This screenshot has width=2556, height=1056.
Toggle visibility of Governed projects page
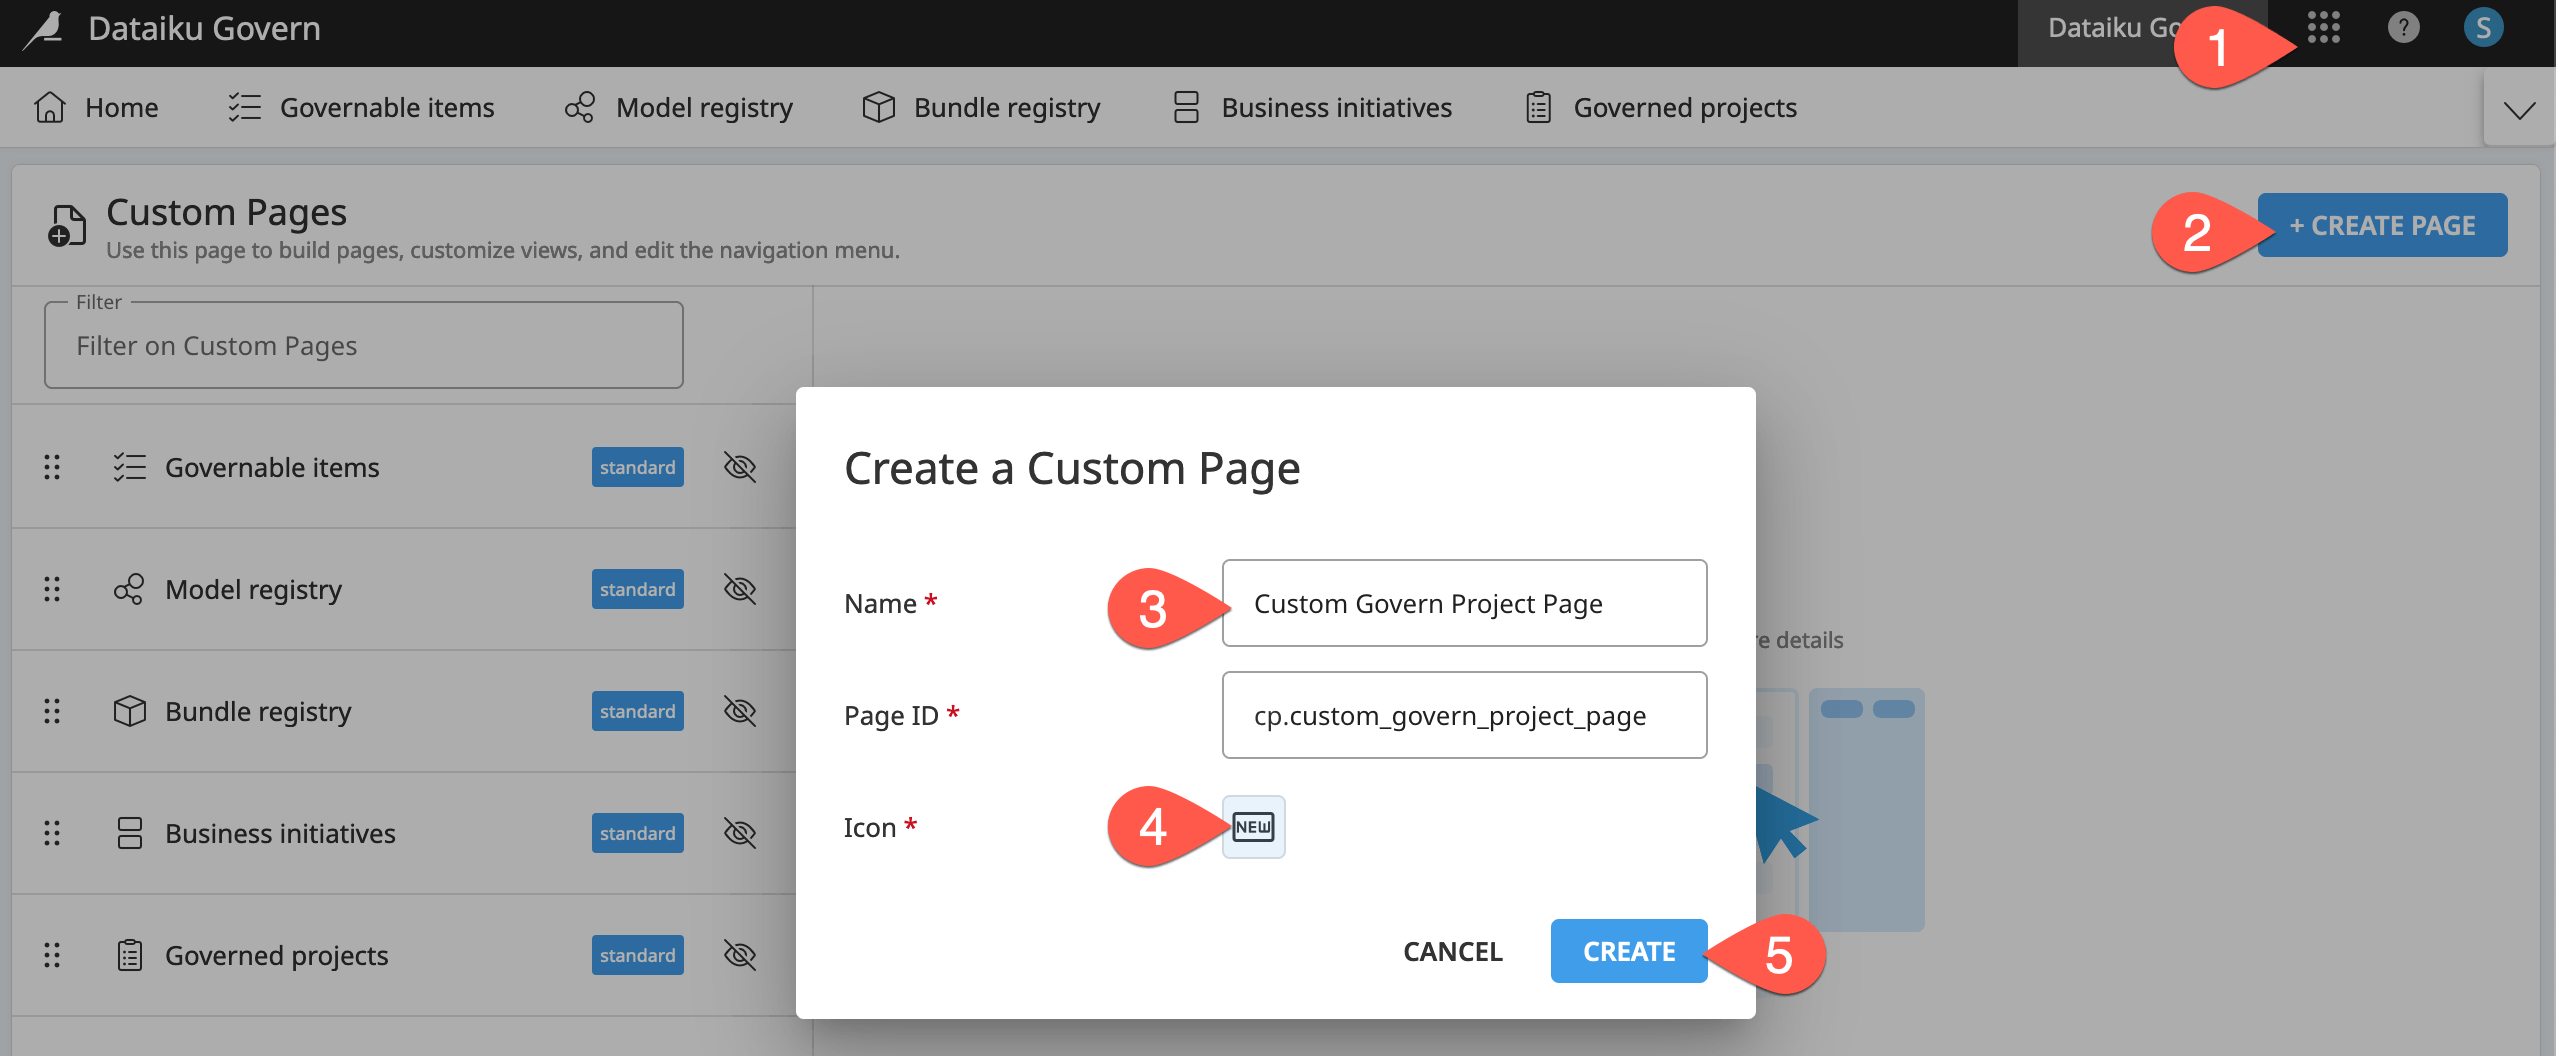click(x=740, y=955)
